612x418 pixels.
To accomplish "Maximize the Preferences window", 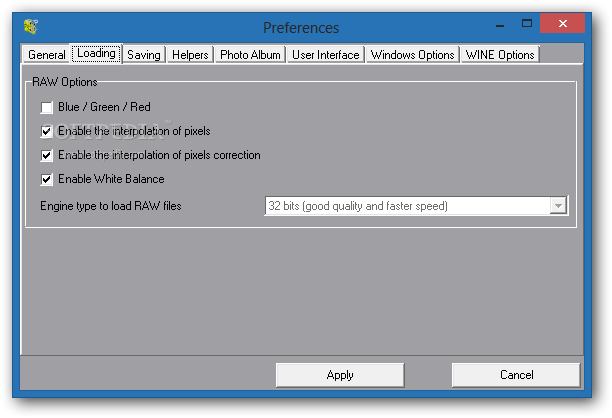I will (x=527, y=24).
